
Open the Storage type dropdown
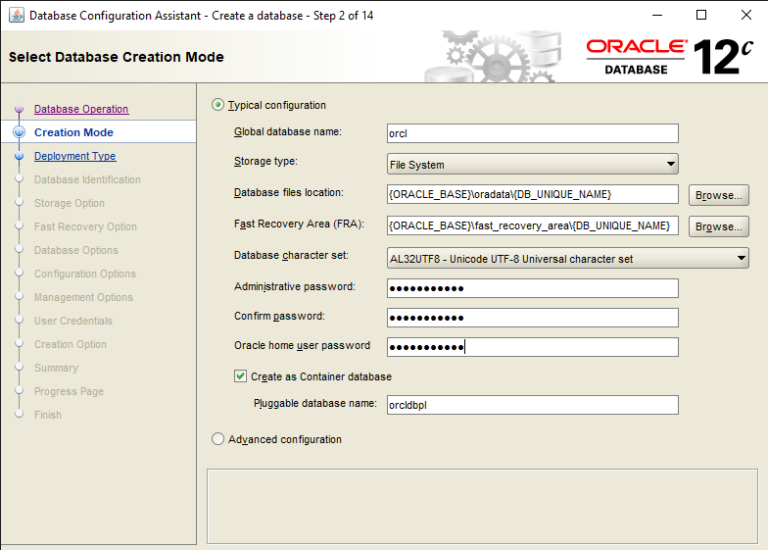pos(532,164)
